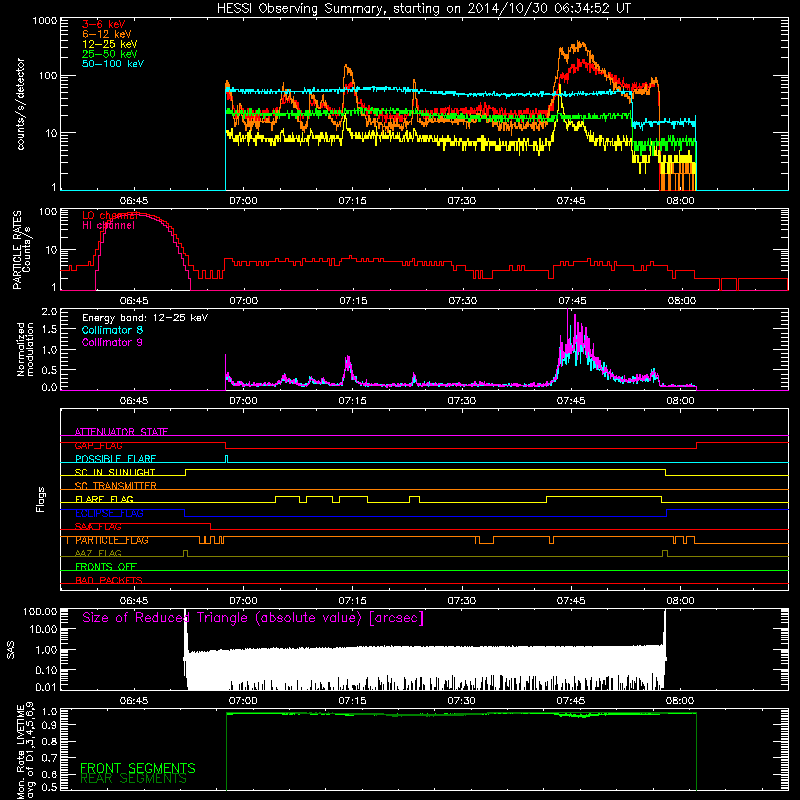Select the FRONTS_OFF flag label
The image size is (800, 800).
(x=106, y=566)
